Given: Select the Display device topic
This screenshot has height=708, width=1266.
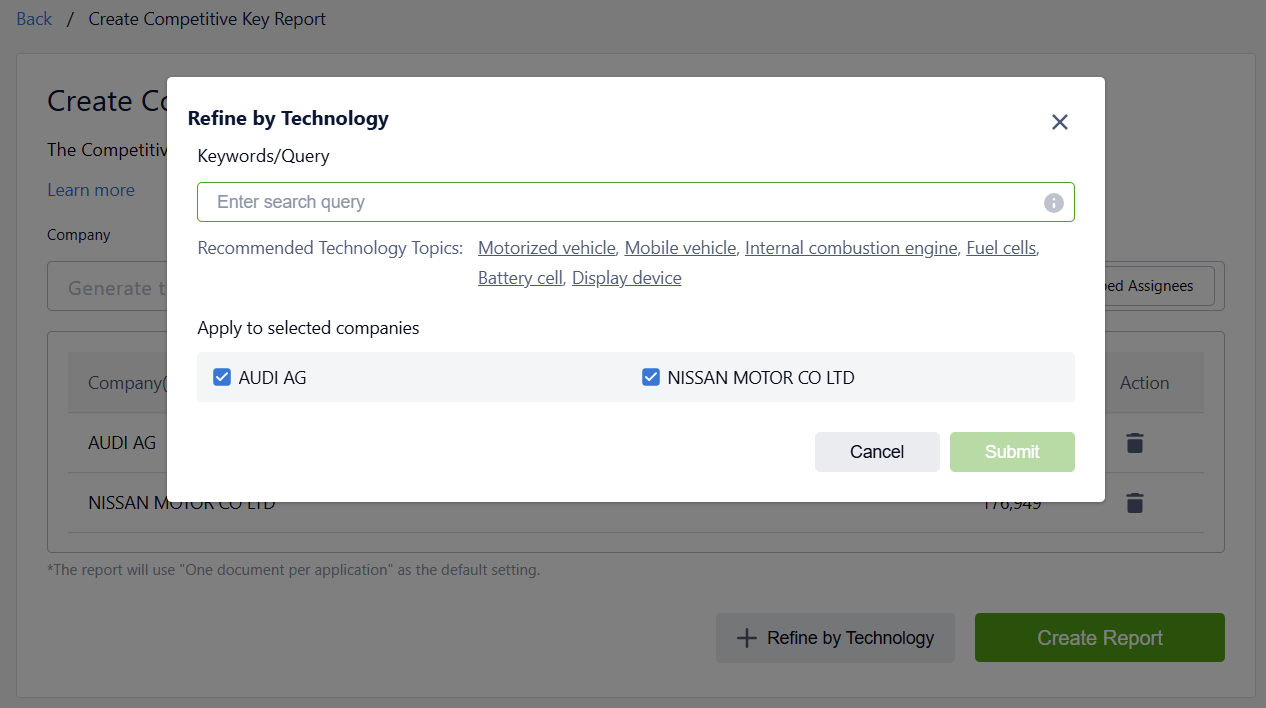Looking at the screenshot, I should 626,278.
